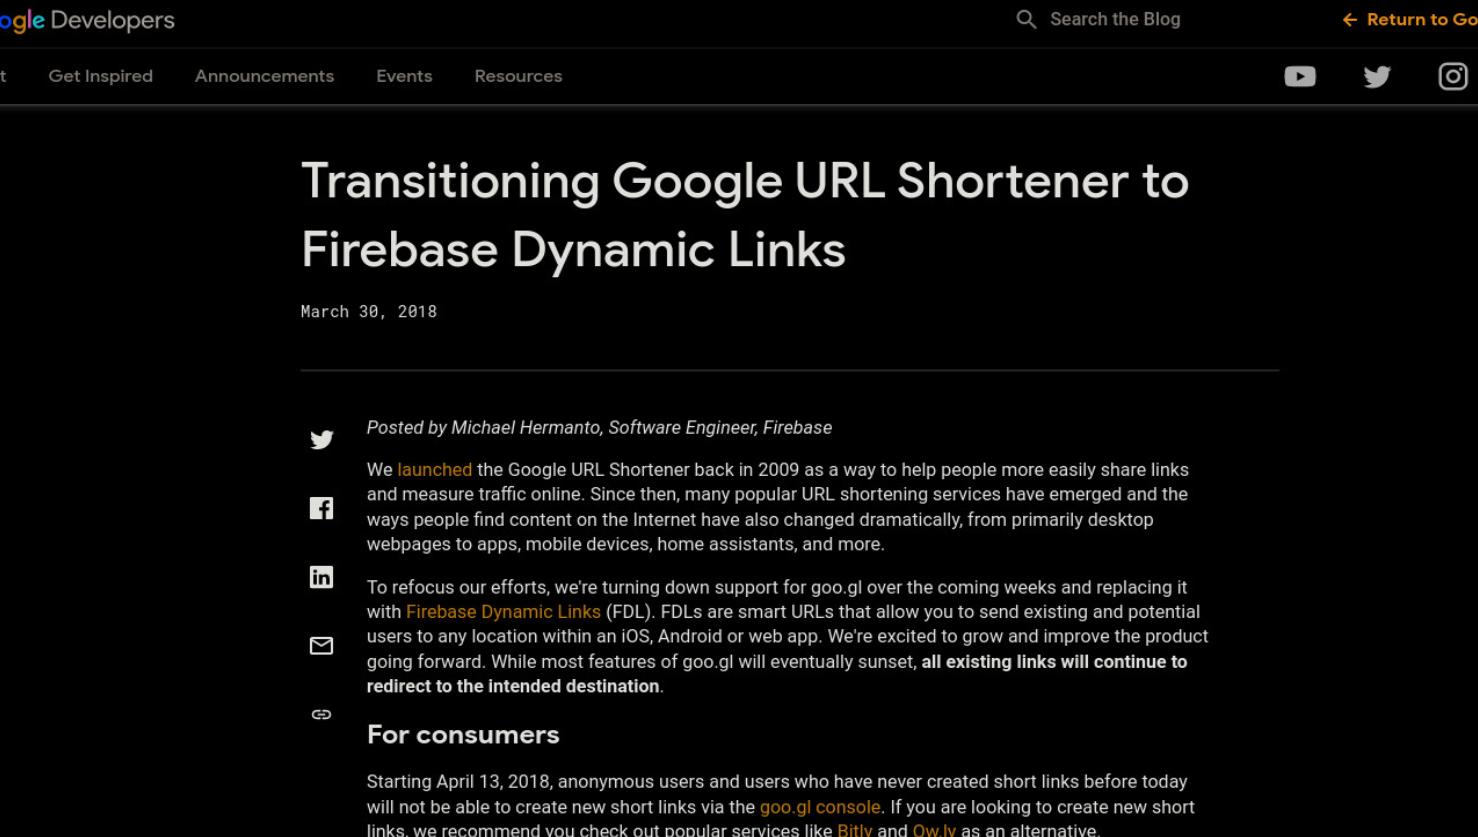1478x837 pixels.
Task: Share article via Twitter sidebar icon
Action: coord(321,440)
